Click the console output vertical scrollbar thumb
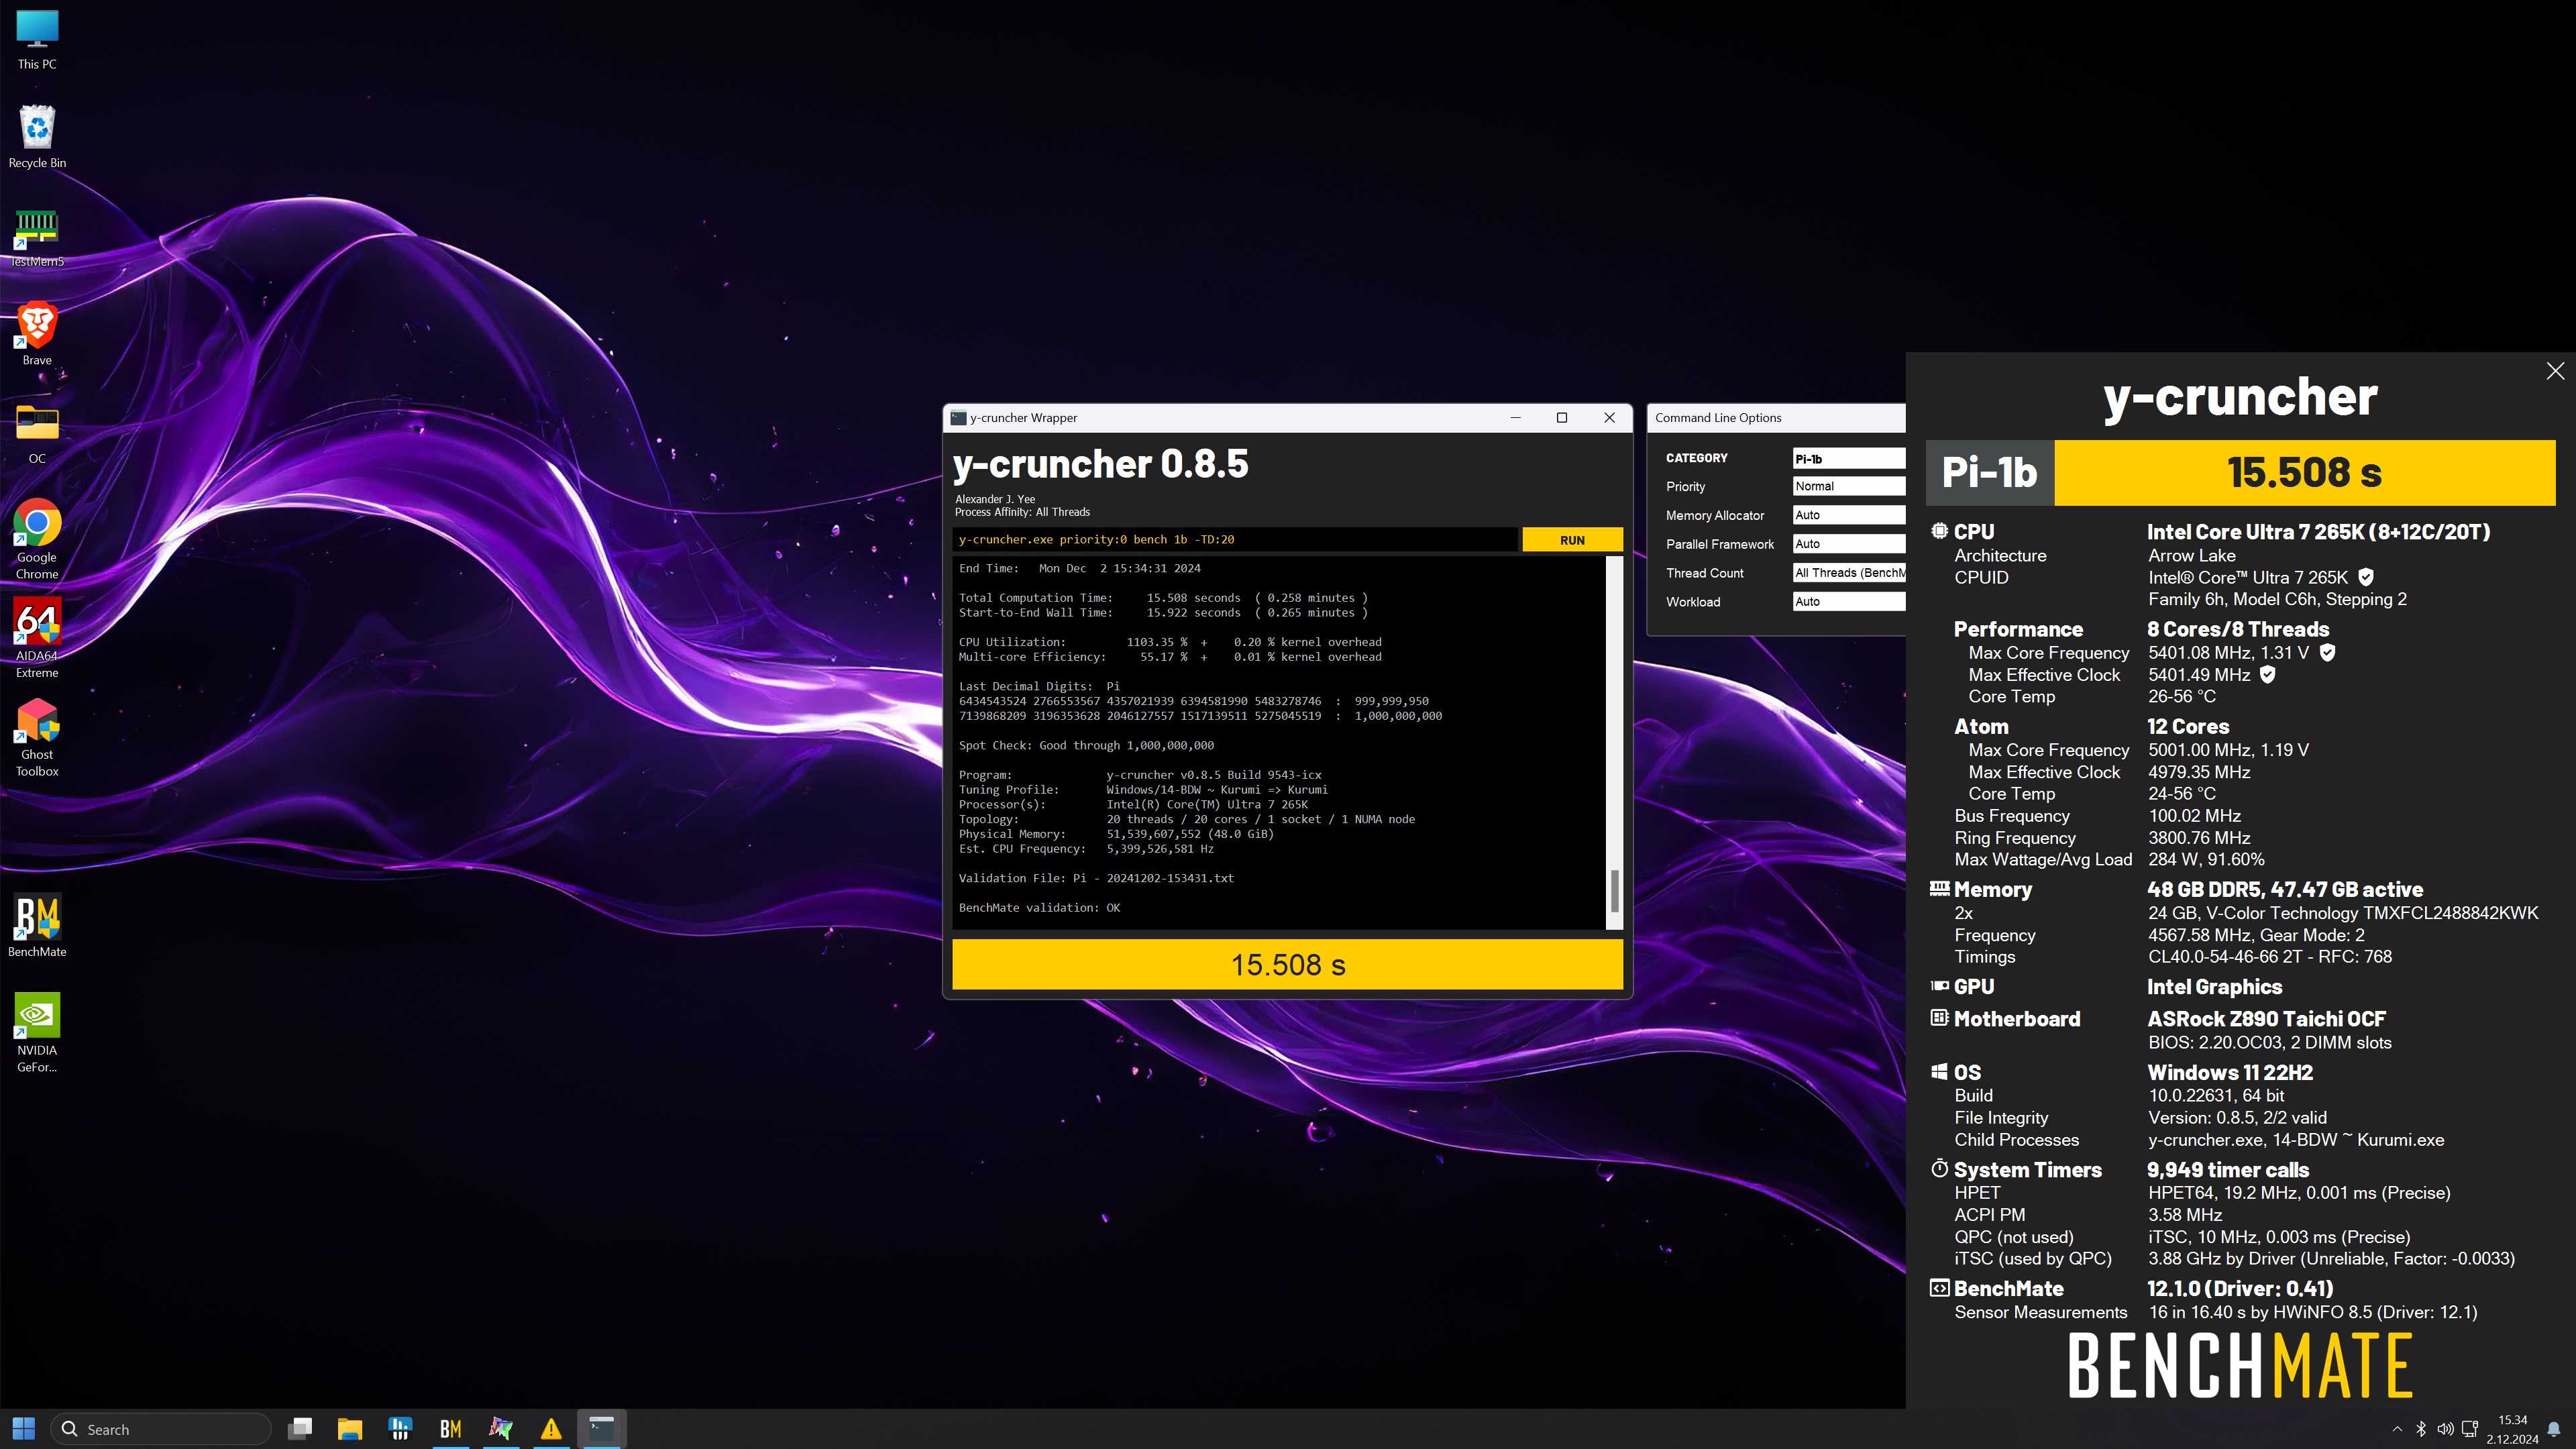Screen dimensions: 2576x1449 (x=1614, y=890)
